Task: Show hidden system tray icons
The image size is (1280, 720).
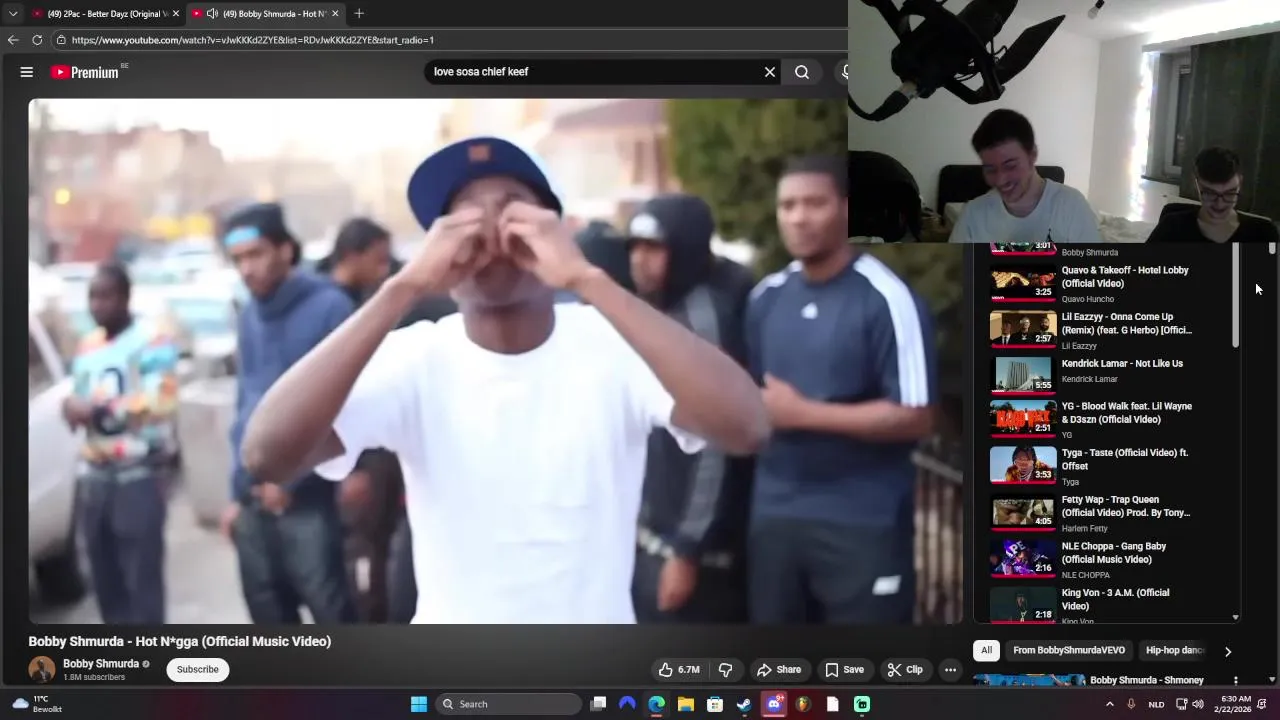Action: pos(1109,704)
